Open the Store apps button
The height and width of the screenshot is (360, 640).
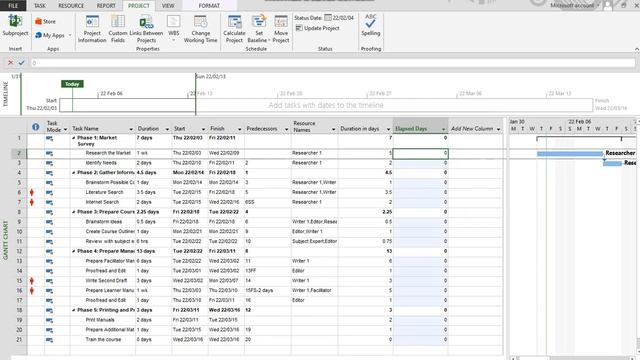(x=45, y=22)
